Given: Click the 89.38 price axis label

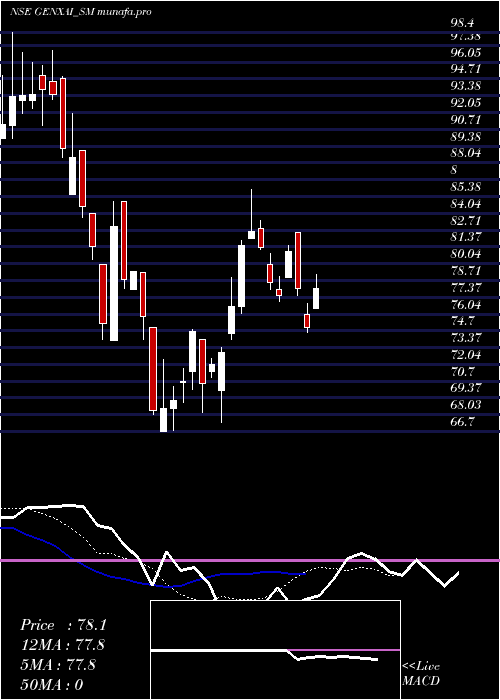Looking at the screenshot, I should [x=466, y=137].
